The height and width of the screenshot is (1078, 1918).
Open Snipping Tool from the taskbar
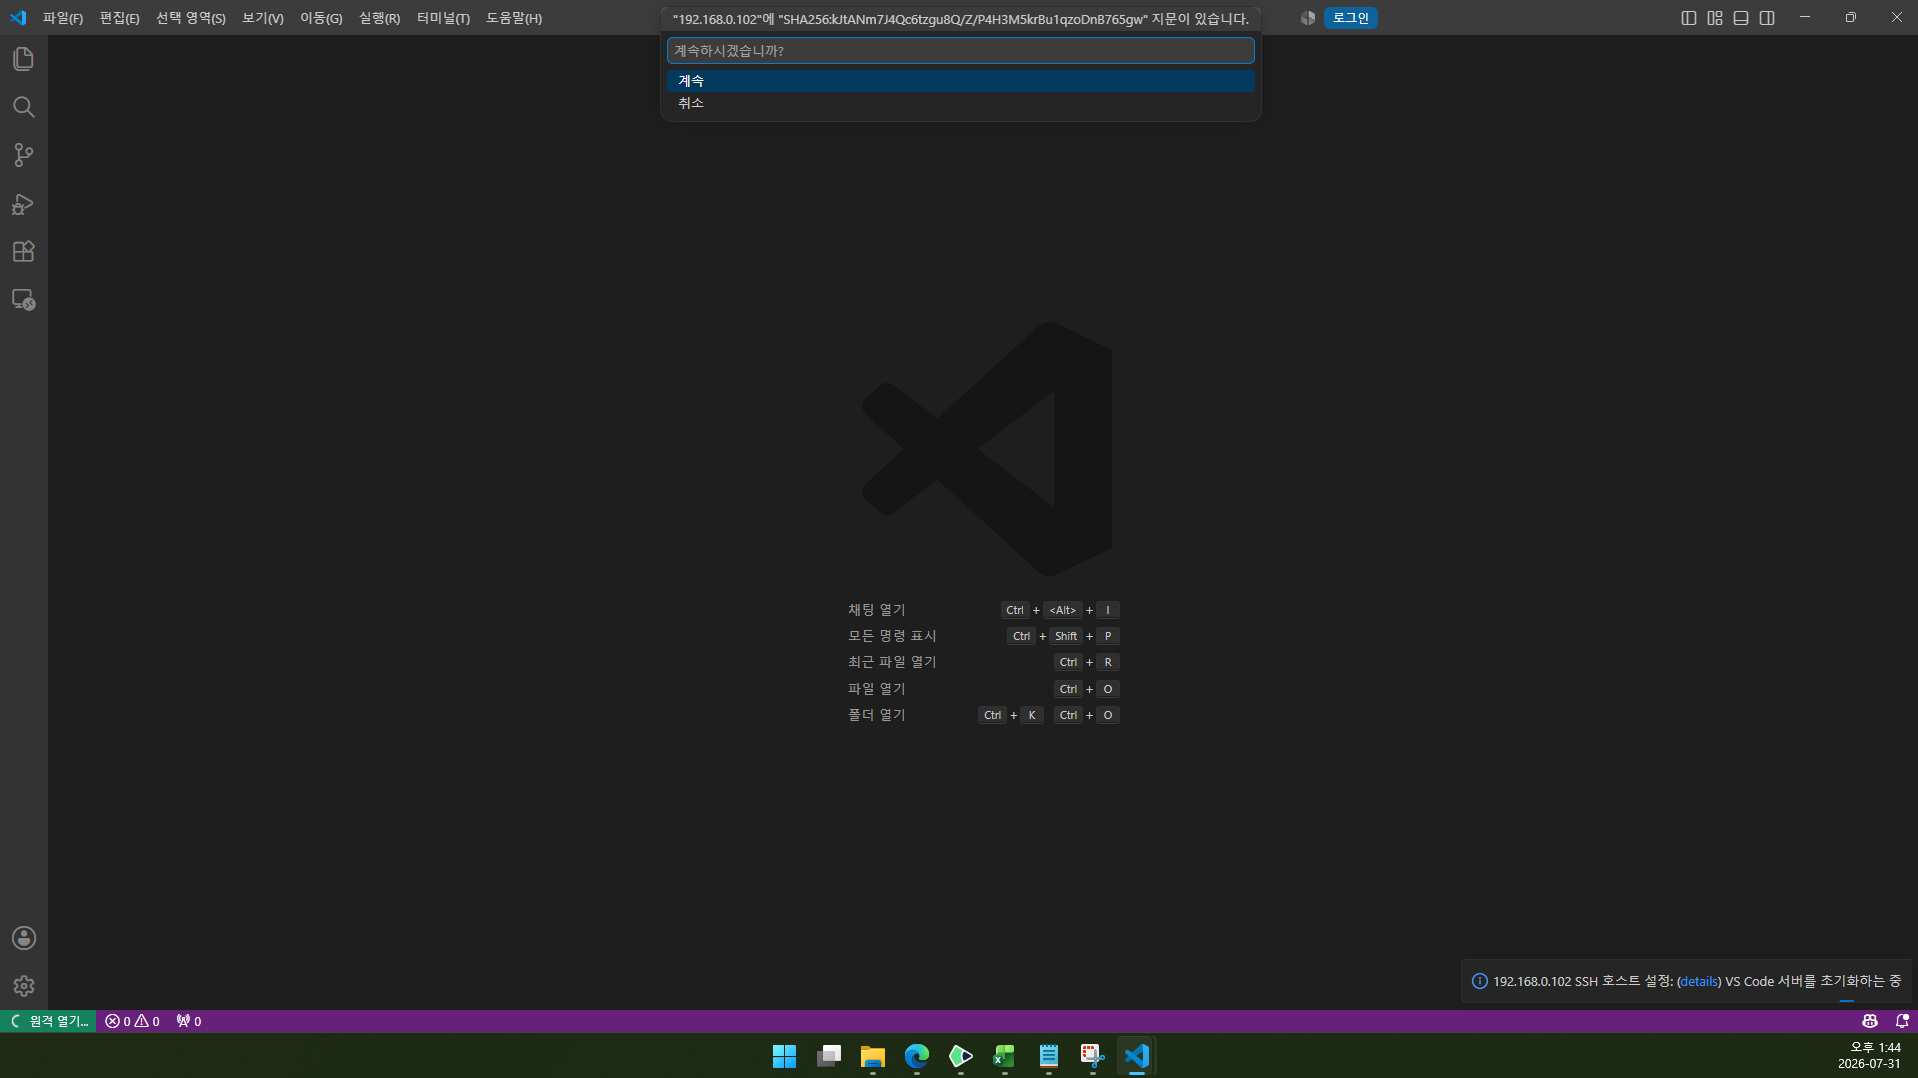tap(1093, 1056)
